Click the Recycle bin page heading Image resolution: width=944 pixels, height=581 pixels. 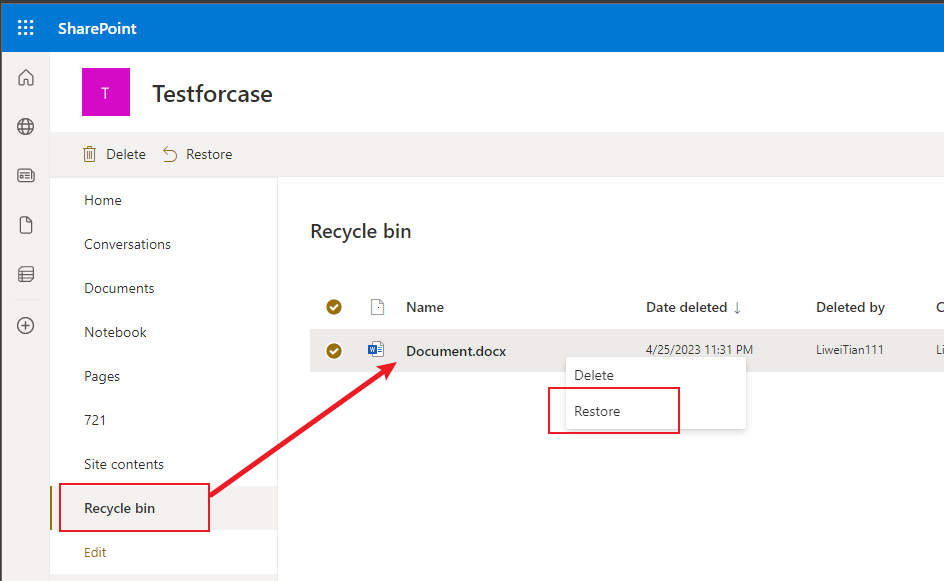coord(361,232)
